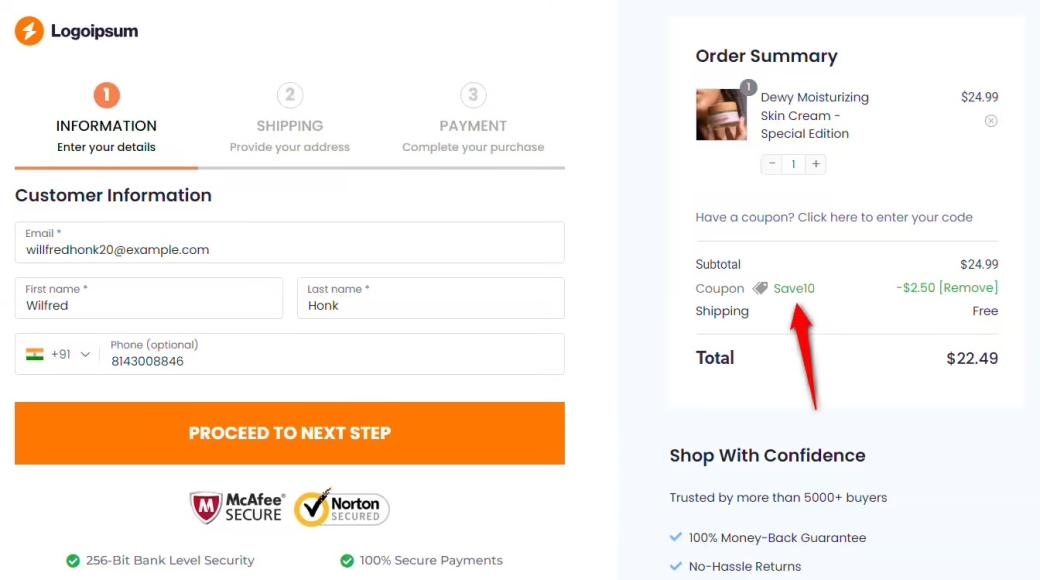This screenshot has width=1040, height=580.
Task: Click the email address input field
Action: (x=289, y=242)
